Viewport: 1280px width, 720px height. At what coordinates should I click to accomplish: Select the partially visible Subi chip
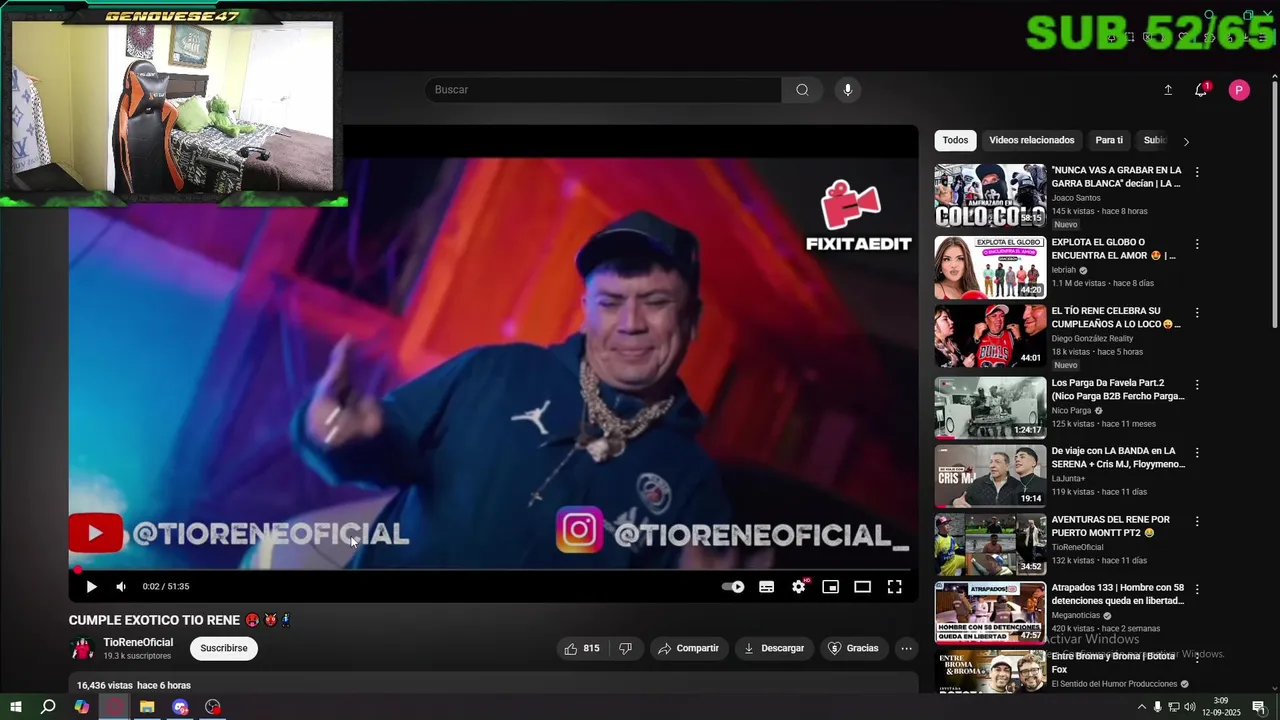pos(1154,141)
